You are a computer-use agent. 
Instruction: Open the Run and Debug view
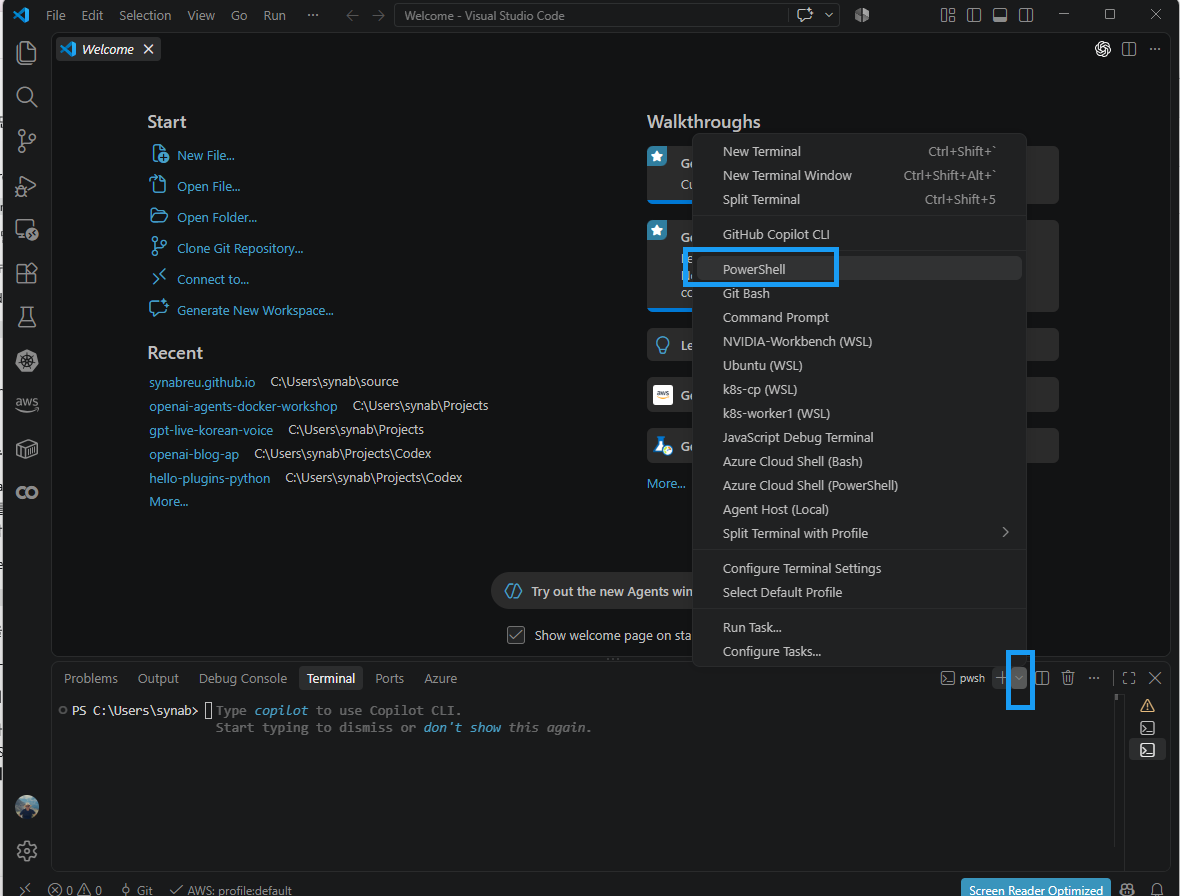pyautogui.click(x=26, y=185)
